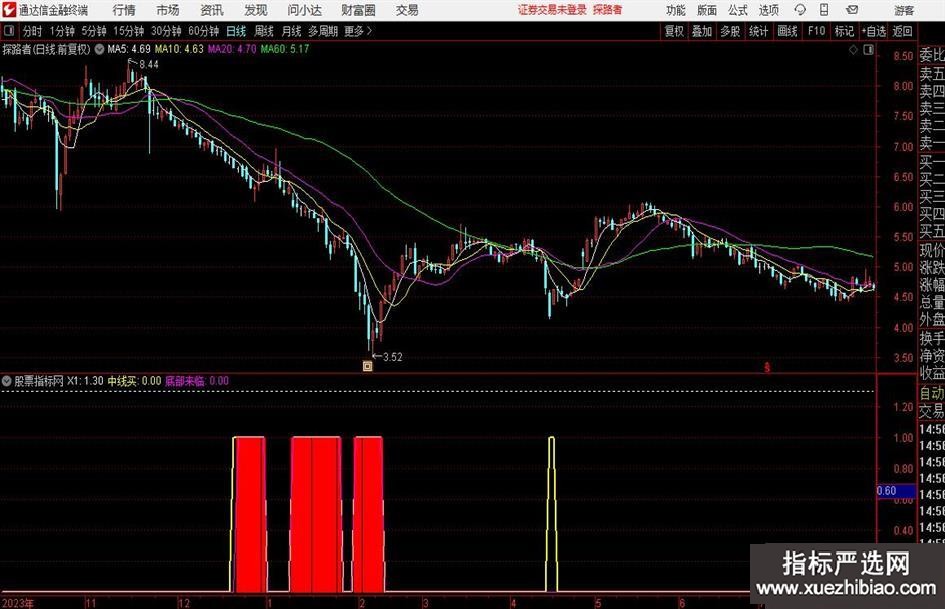Image resolution: width=945 pixels, height=609 pixels.
Task: Click the 3.52 low price label
Action: pos(392,357)
